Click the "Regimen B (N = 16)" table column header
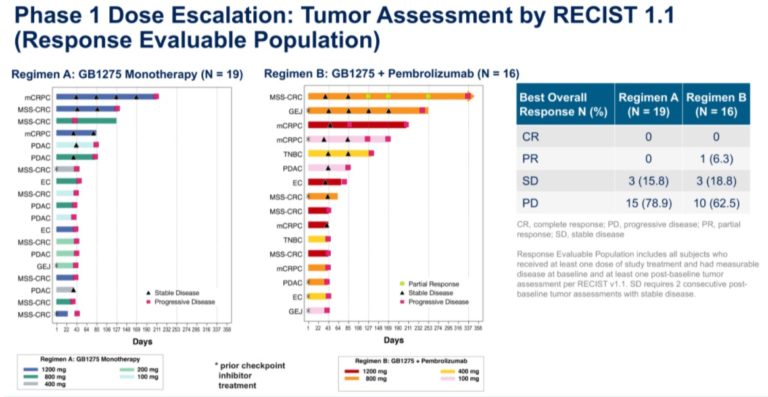 click(716, 104)
